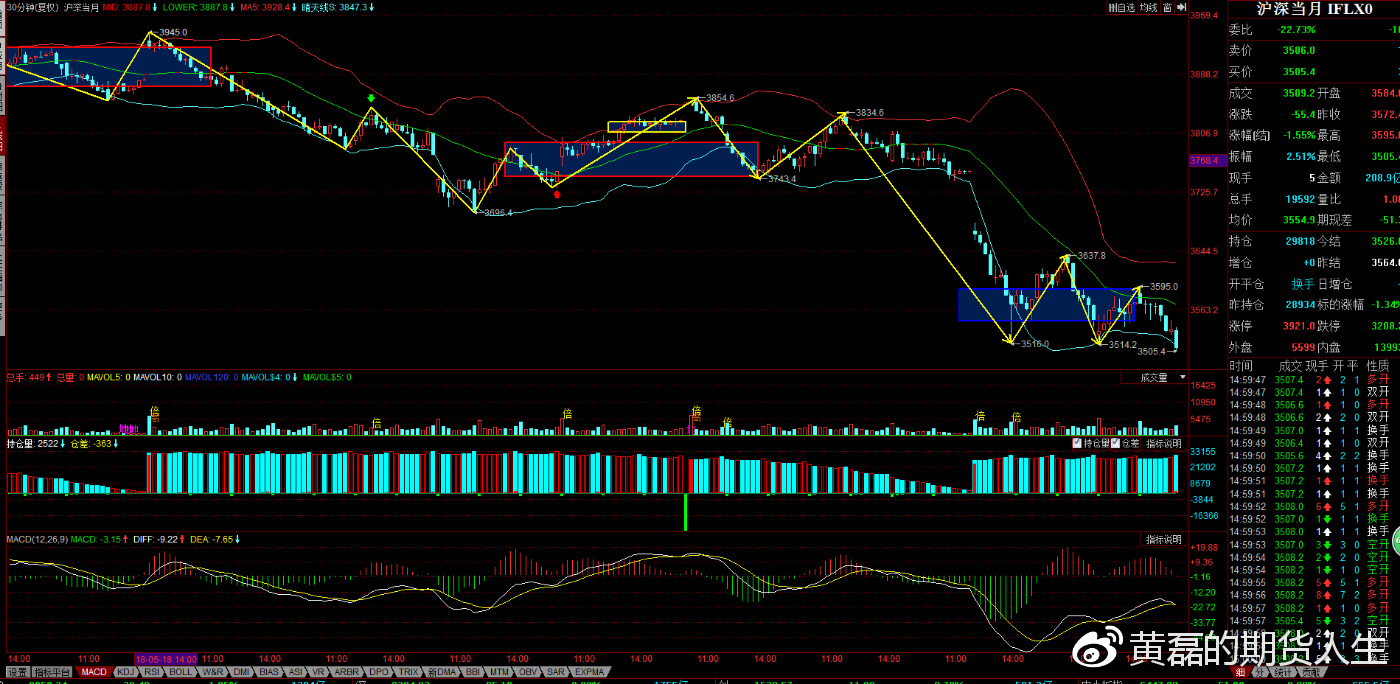The image size is (1400, 684).
Task: Switch to the KDJ indicator tab
Action: point(127,672)
